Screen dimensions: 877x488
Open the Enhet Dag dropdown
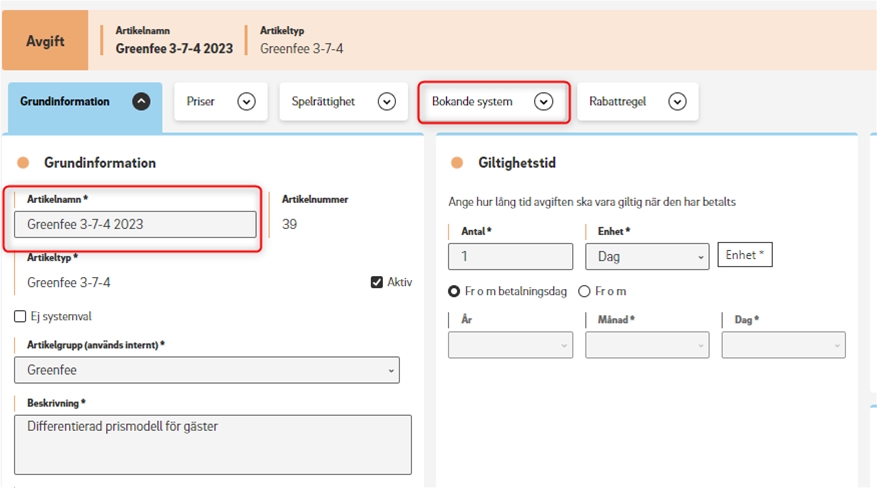tap(647, 257)
